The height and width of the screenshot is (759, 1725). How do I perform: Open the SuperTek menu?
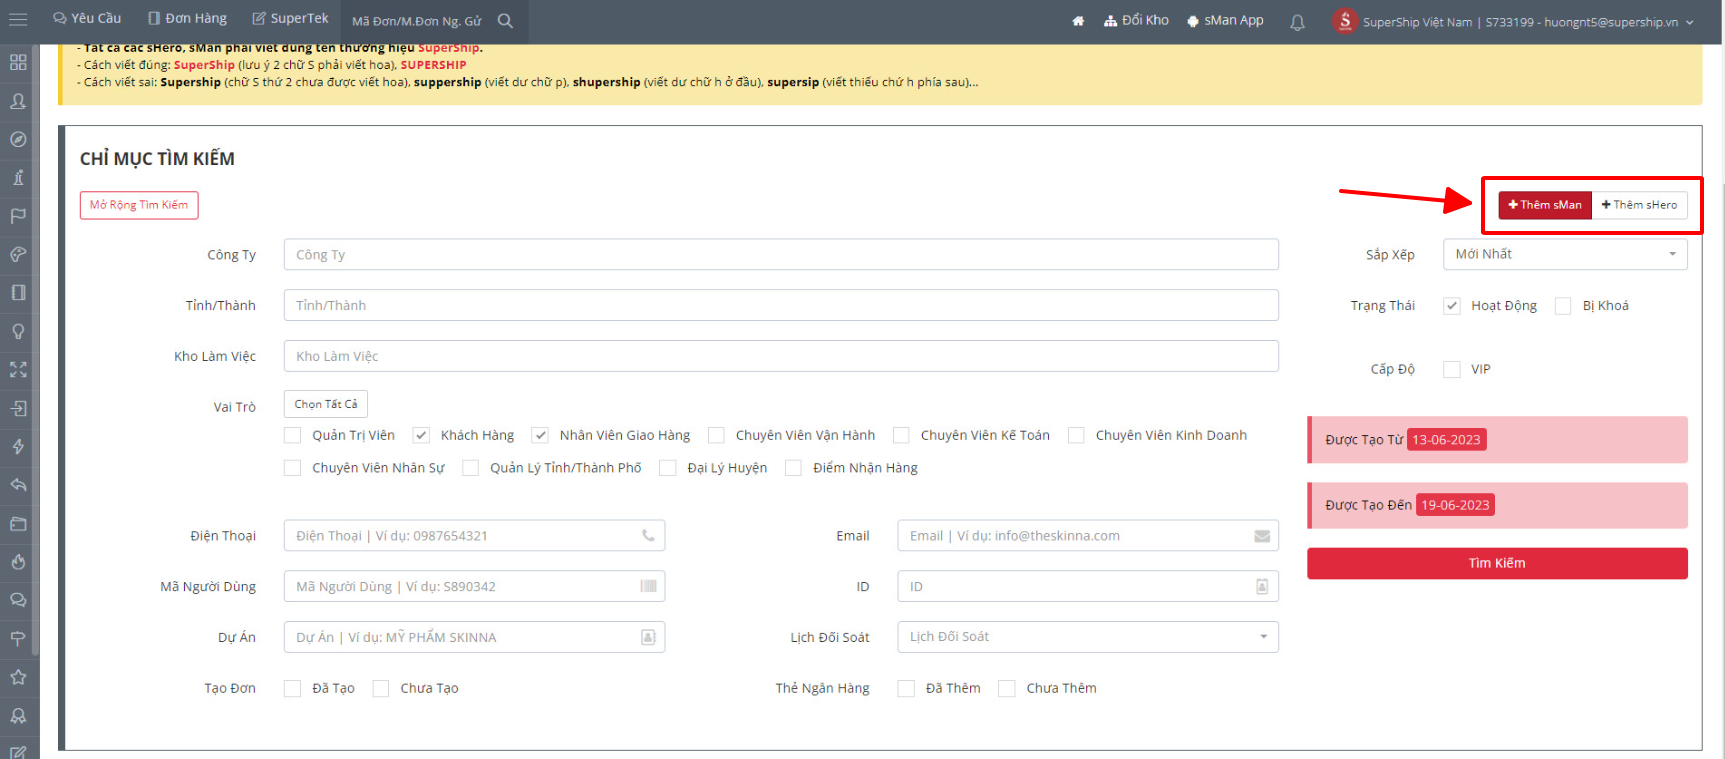tap(290, 19)
